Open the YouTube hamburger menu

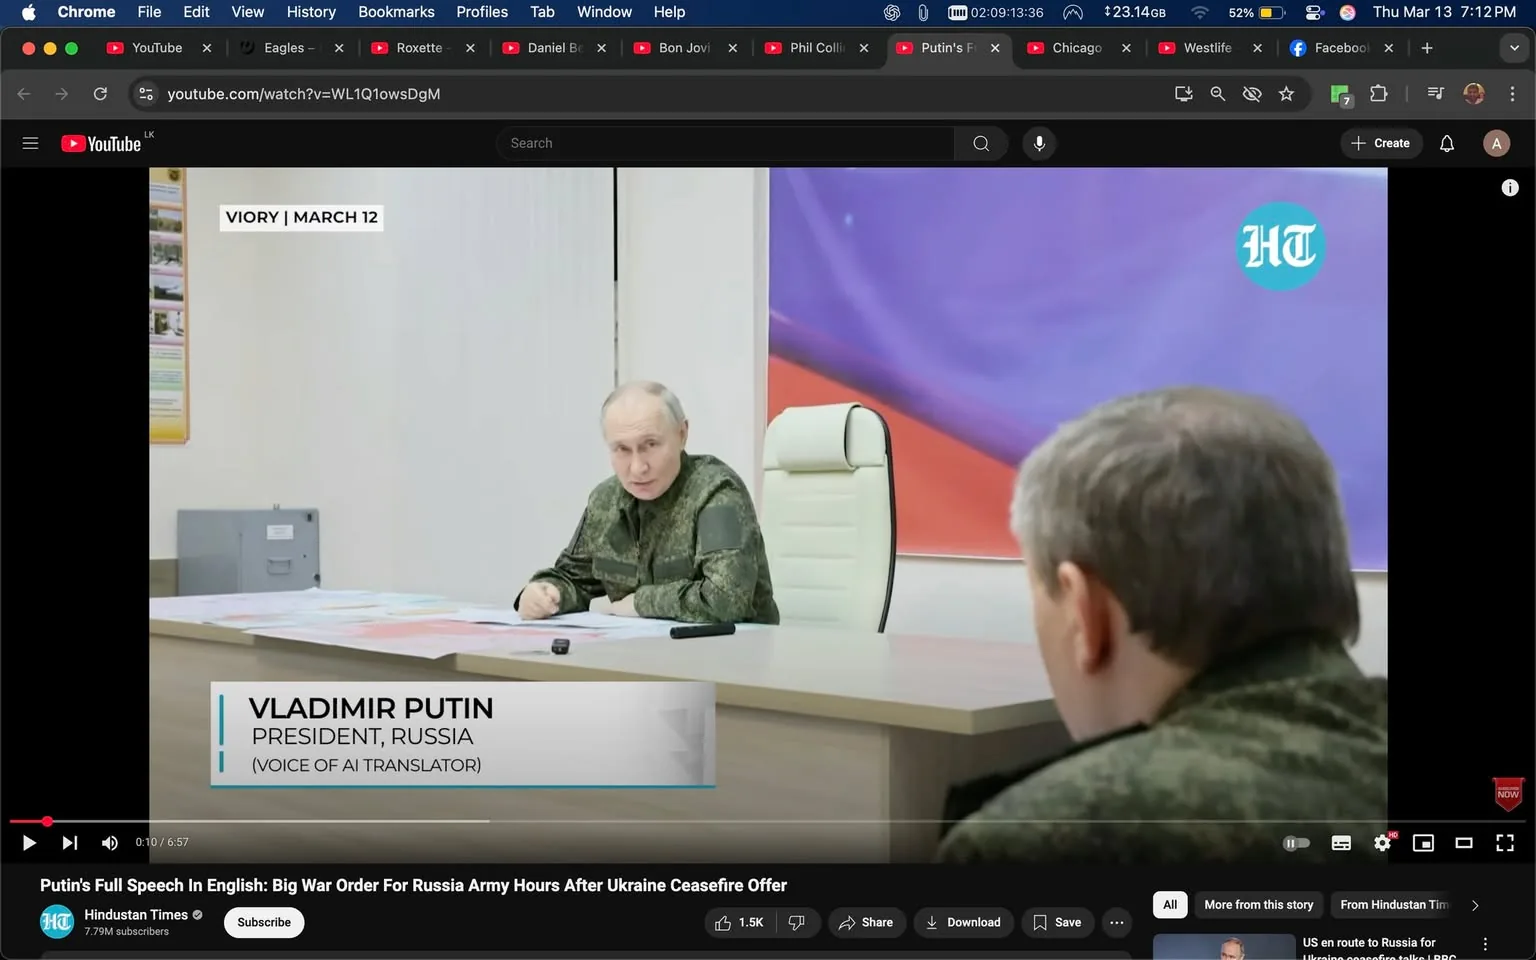tap(30, 142)
